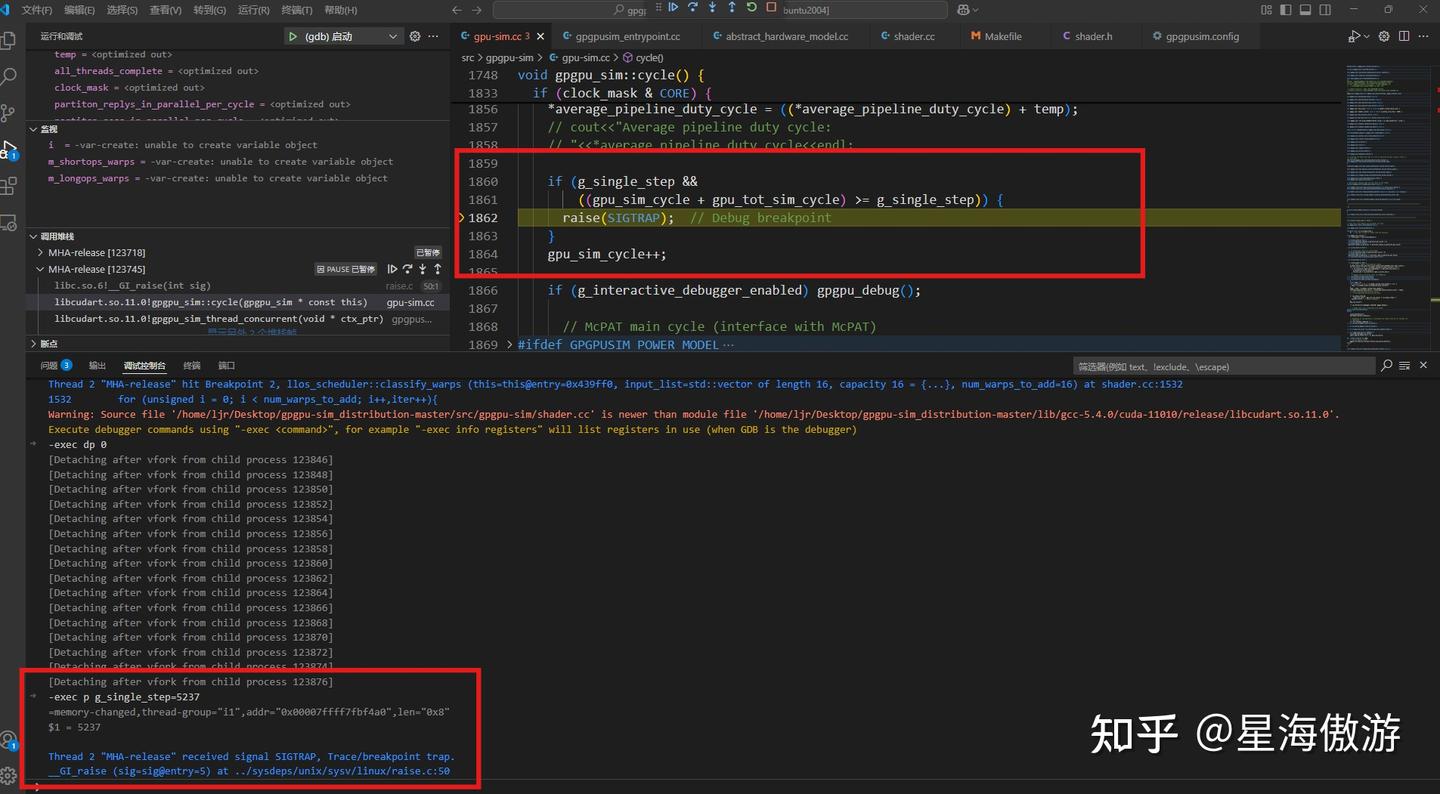Screen dimensions: 1440x794
Task: Click the gpgpu-sim breadcrumb segment
Action: [509, 58]
